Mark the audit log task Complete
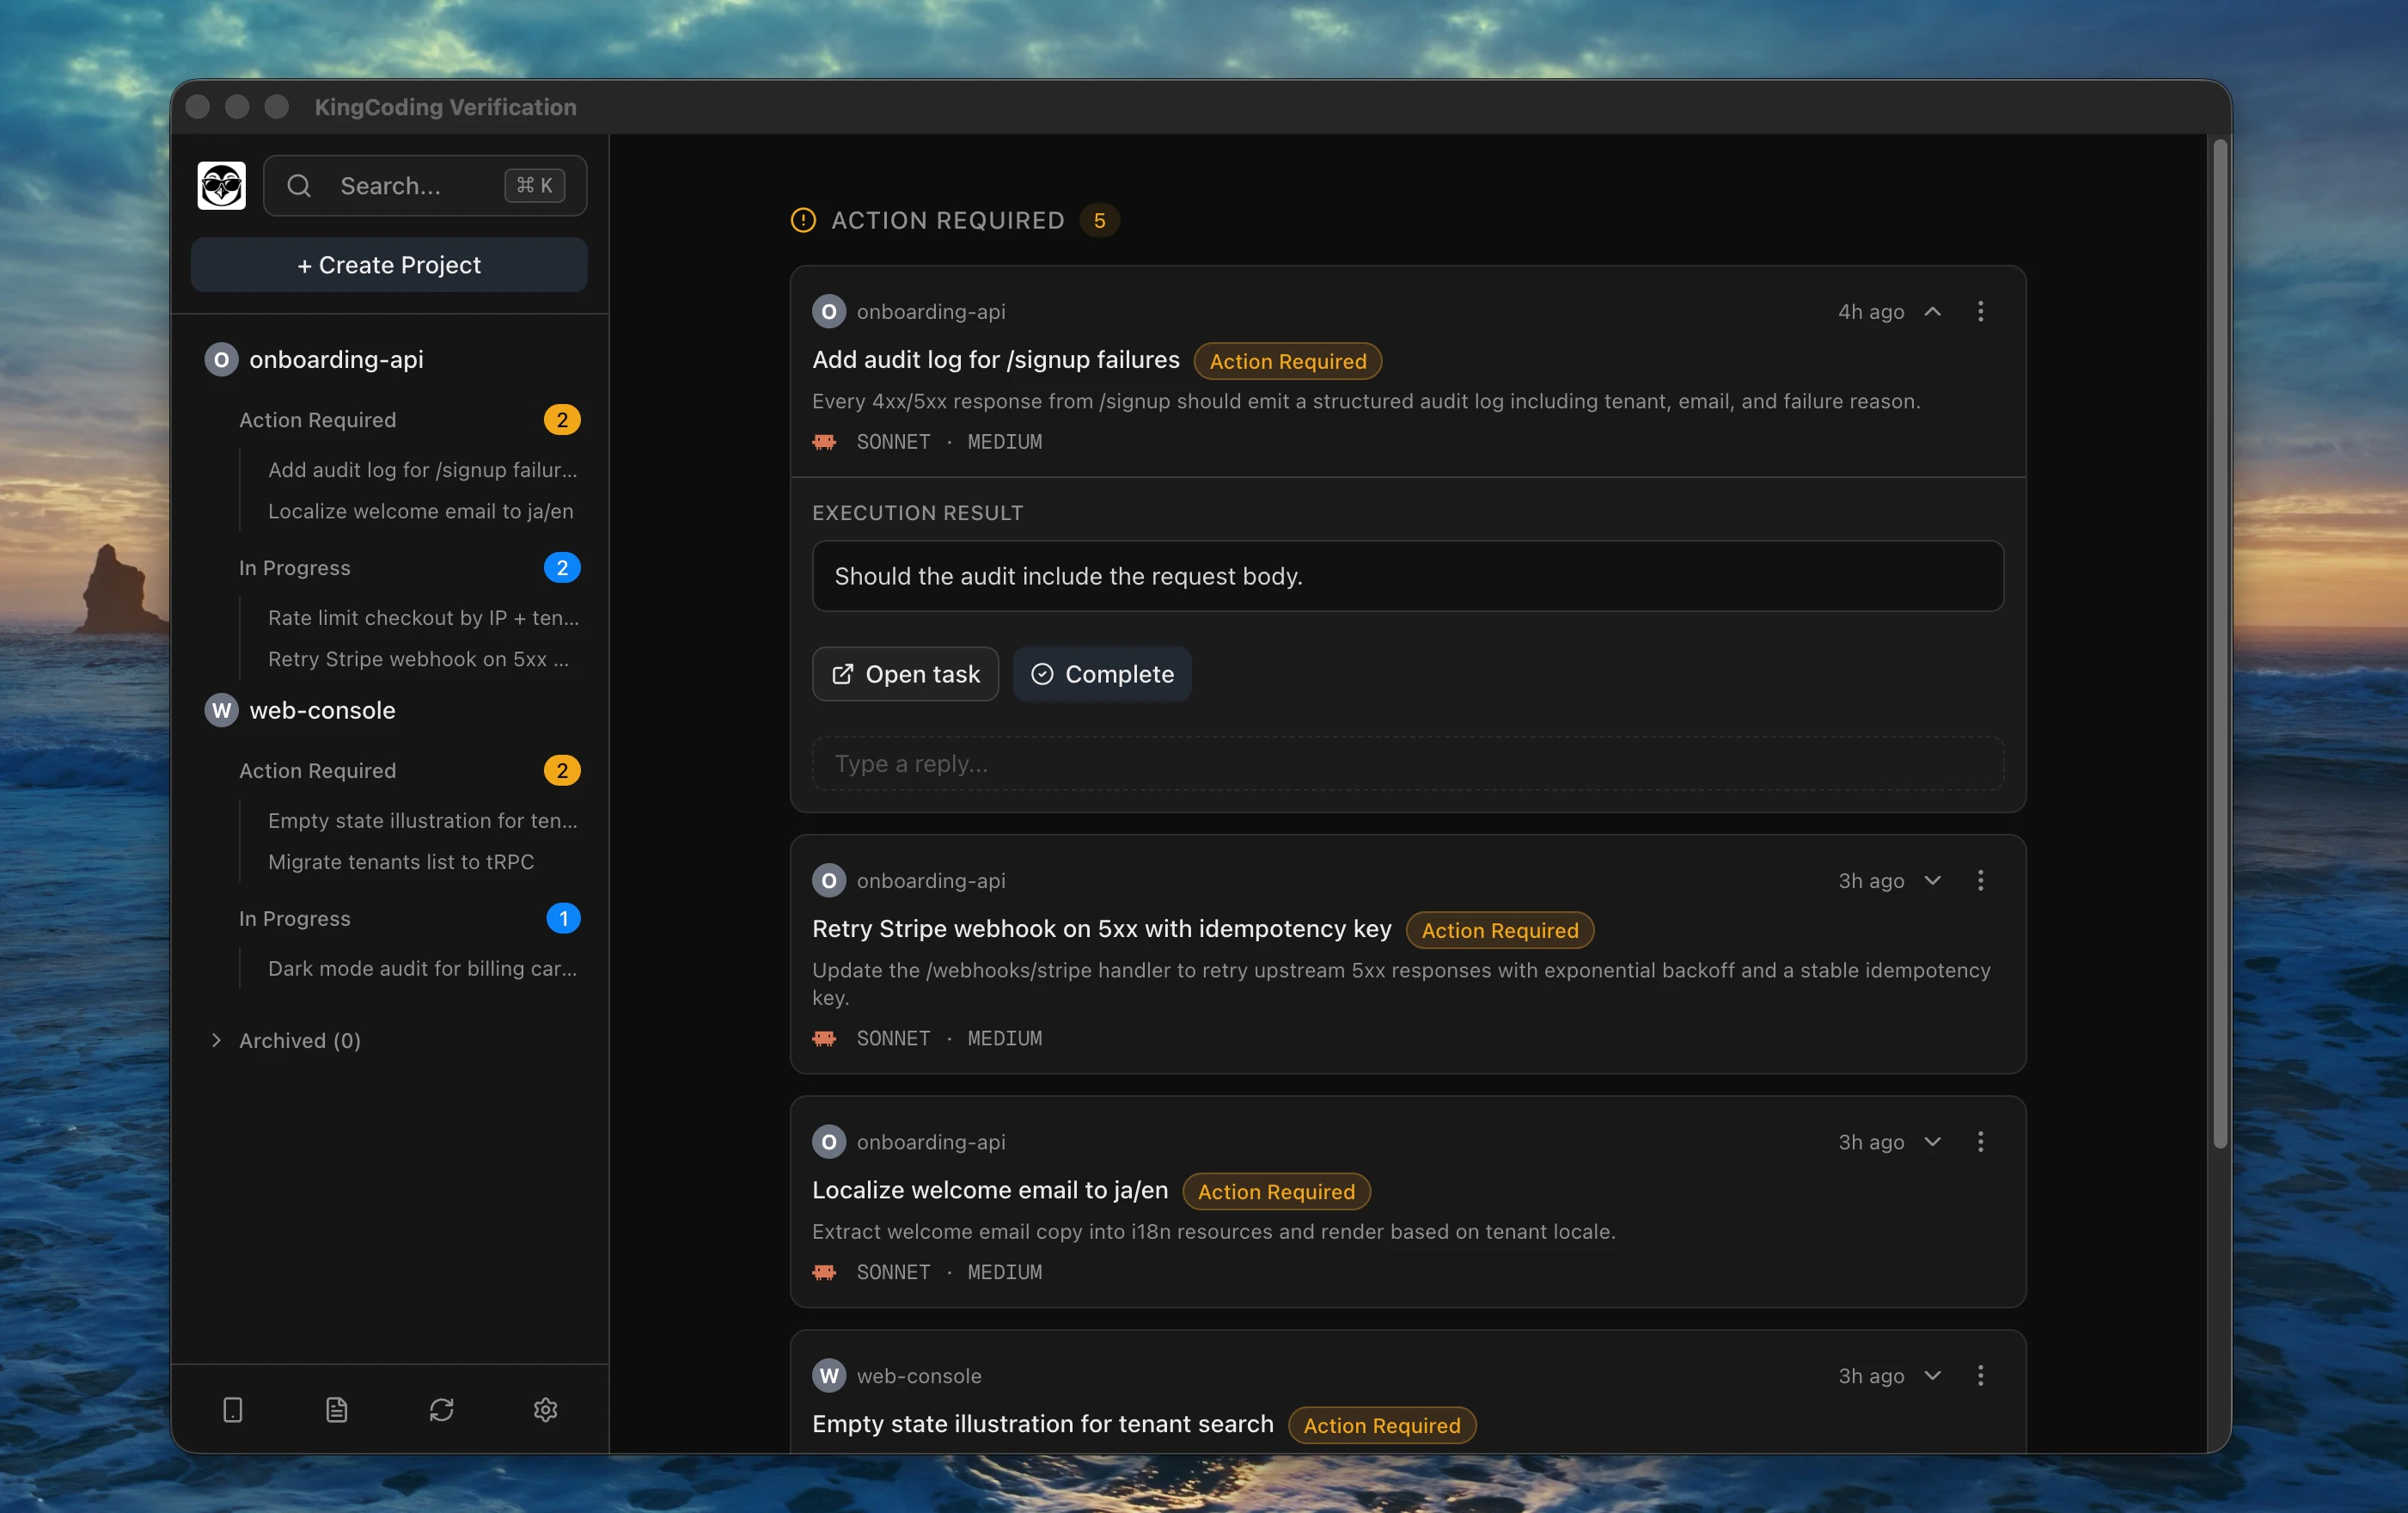 coord(1102,674)
